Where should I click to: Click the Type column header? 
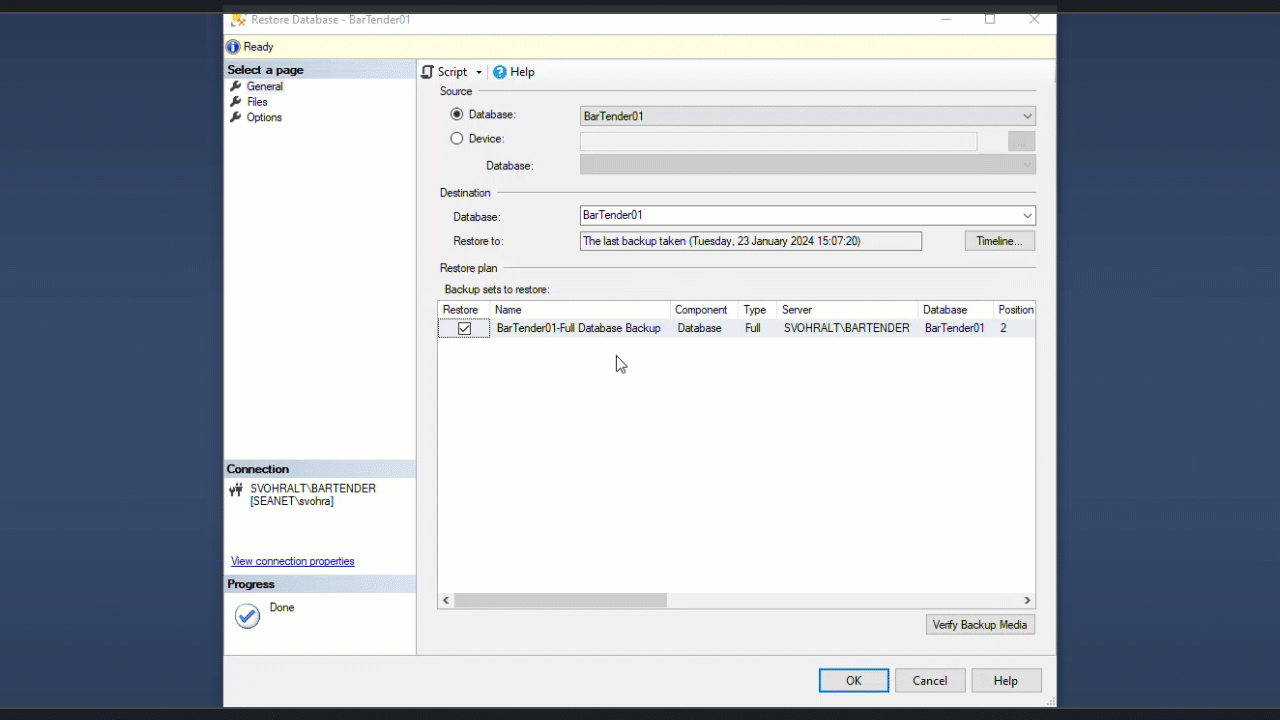click(x=757, y=310)
